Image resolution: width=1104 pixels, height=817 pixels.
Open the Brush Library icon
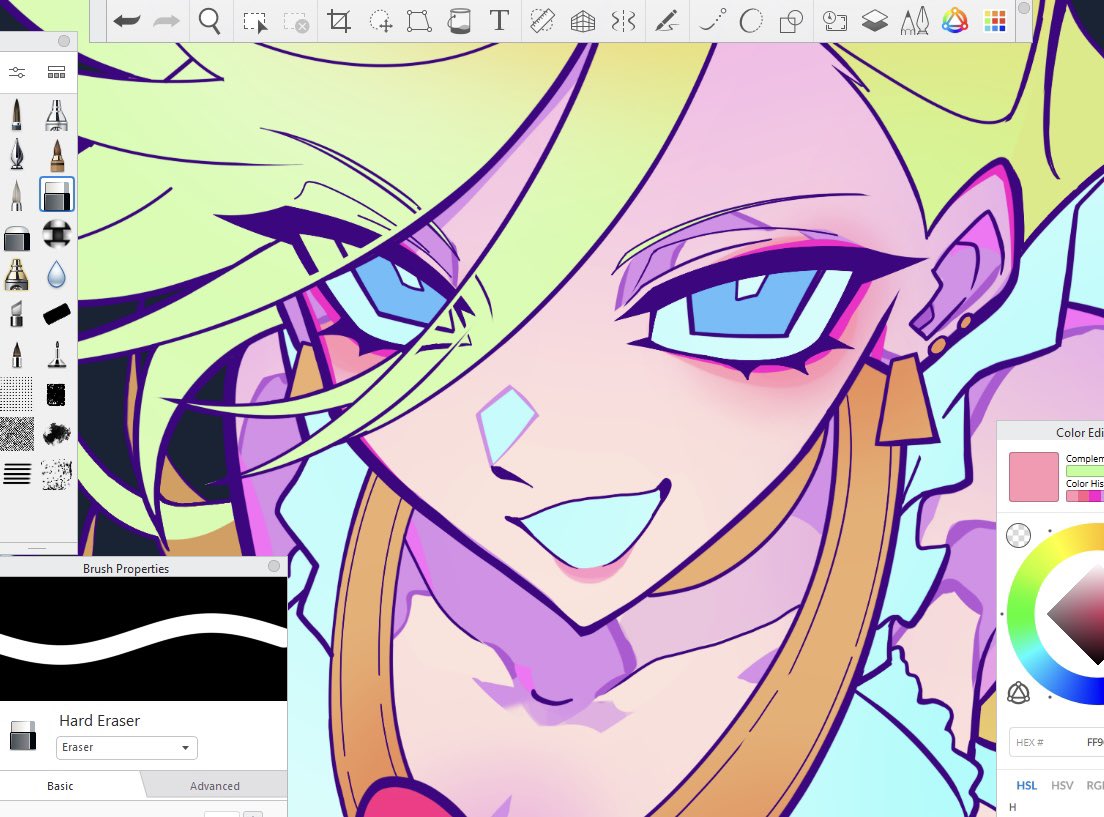pyautogui.click(x=56, y=73)
